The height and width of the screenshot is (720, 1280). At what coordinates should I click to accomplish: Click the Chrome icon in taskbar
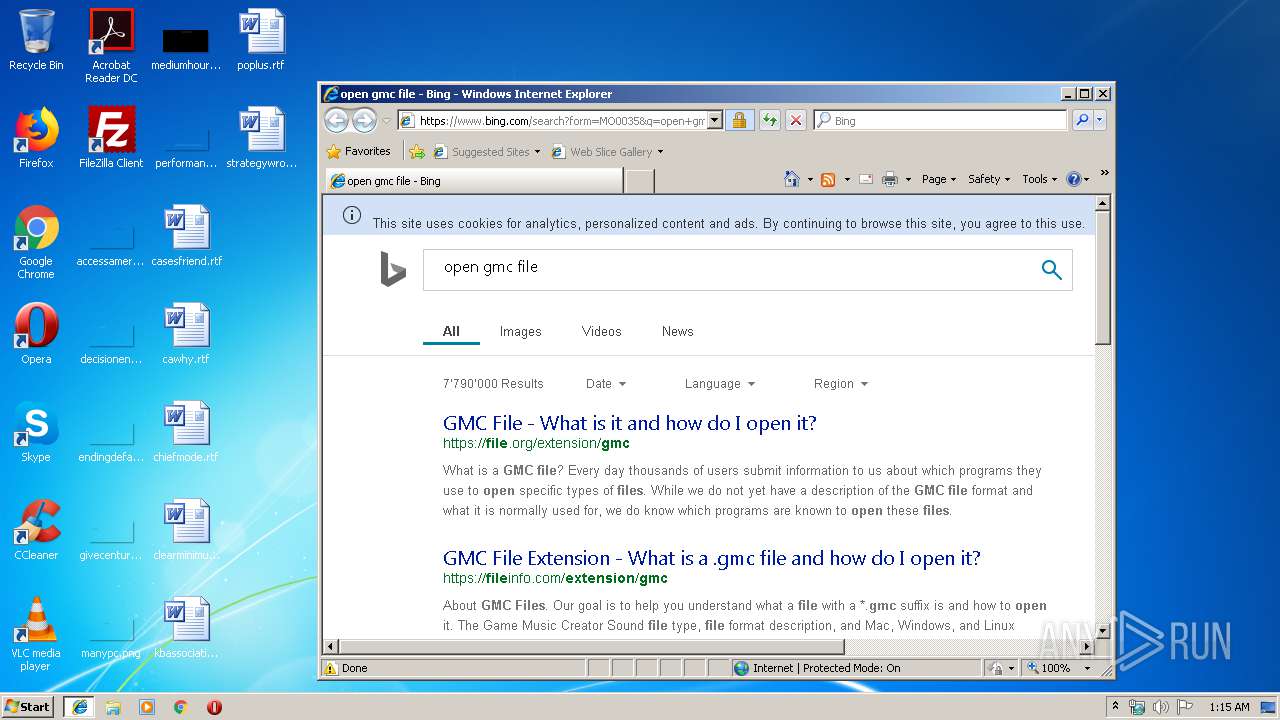pyautogui.click(x=180, y=707)
